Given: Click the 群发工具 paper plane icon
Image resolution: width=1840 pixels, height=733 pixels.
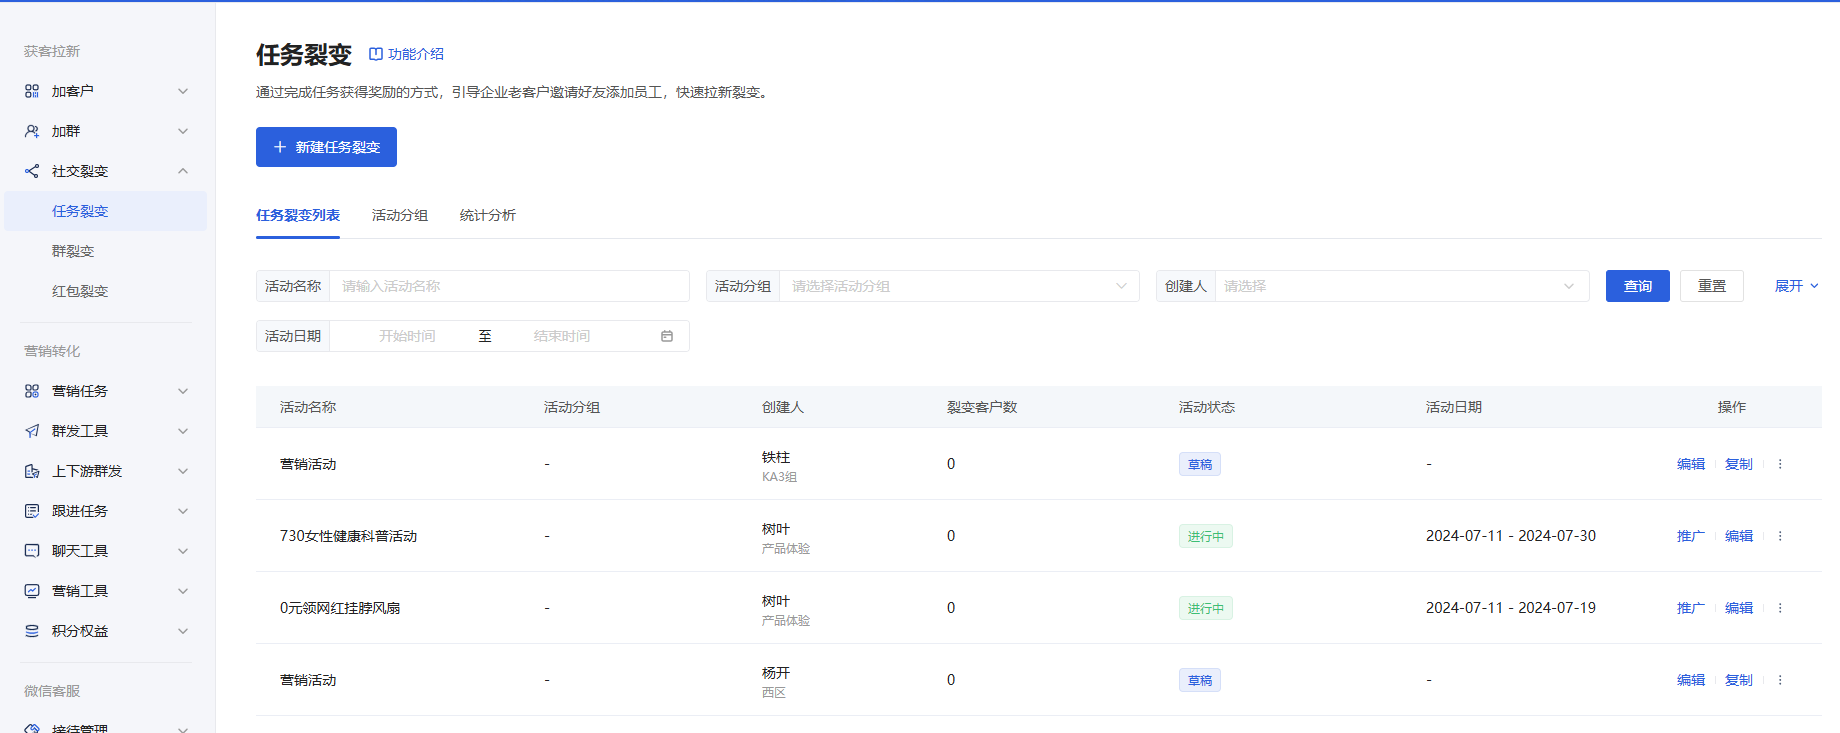Looking at the screenshot, I should click(x=32, y=431).
